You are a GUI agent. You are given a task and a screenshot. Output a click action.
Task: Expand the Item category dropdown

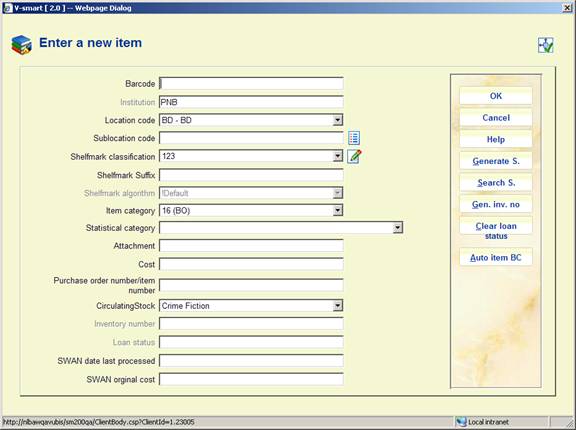(x=337, y=210)
